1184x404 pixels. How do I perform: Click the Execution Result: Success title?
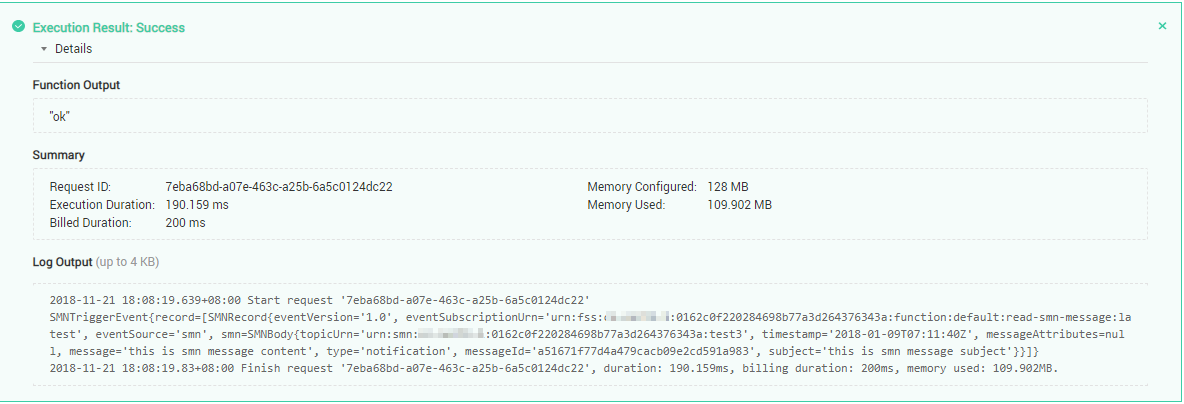(x=108, y=28)
